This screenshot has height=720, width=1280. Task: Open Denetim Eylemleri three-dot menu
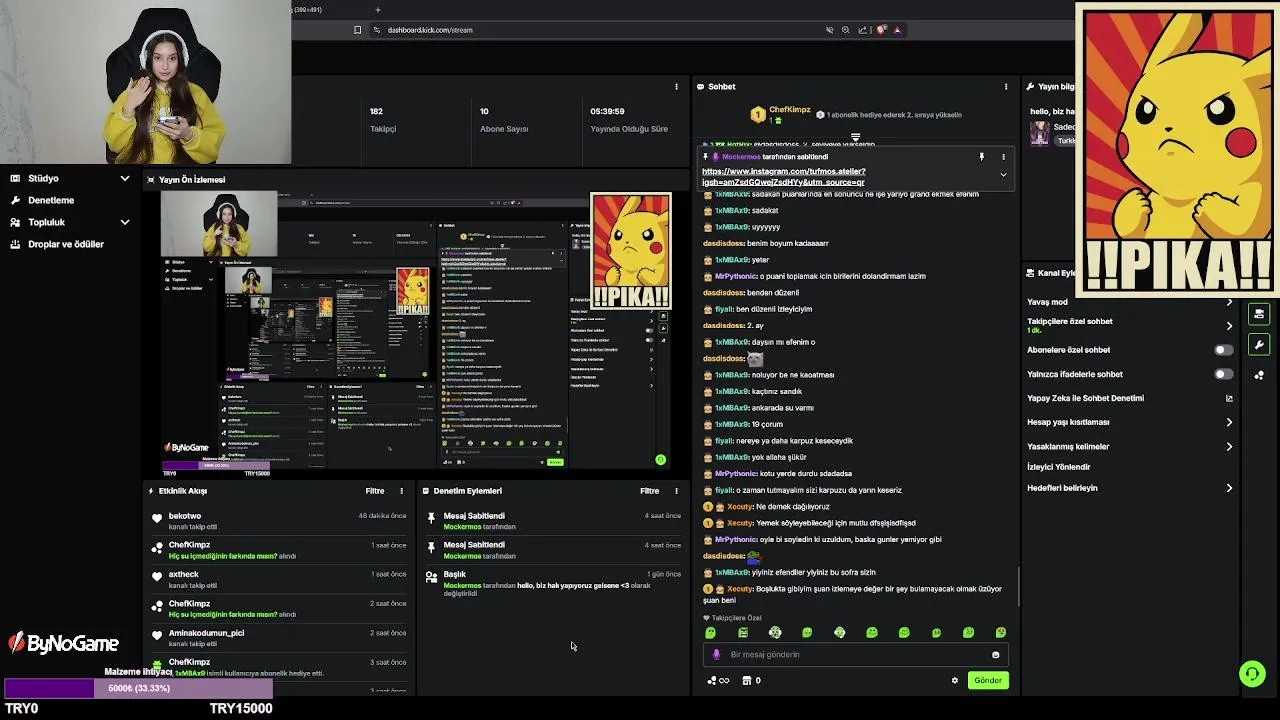tap(676, 491)
